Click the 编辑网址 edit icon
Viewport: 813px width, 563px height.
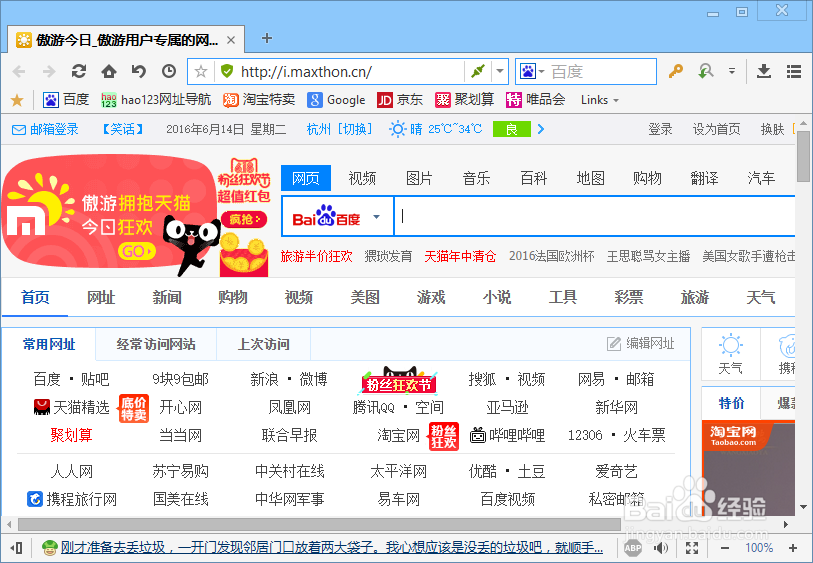click(x=614, y=344)
